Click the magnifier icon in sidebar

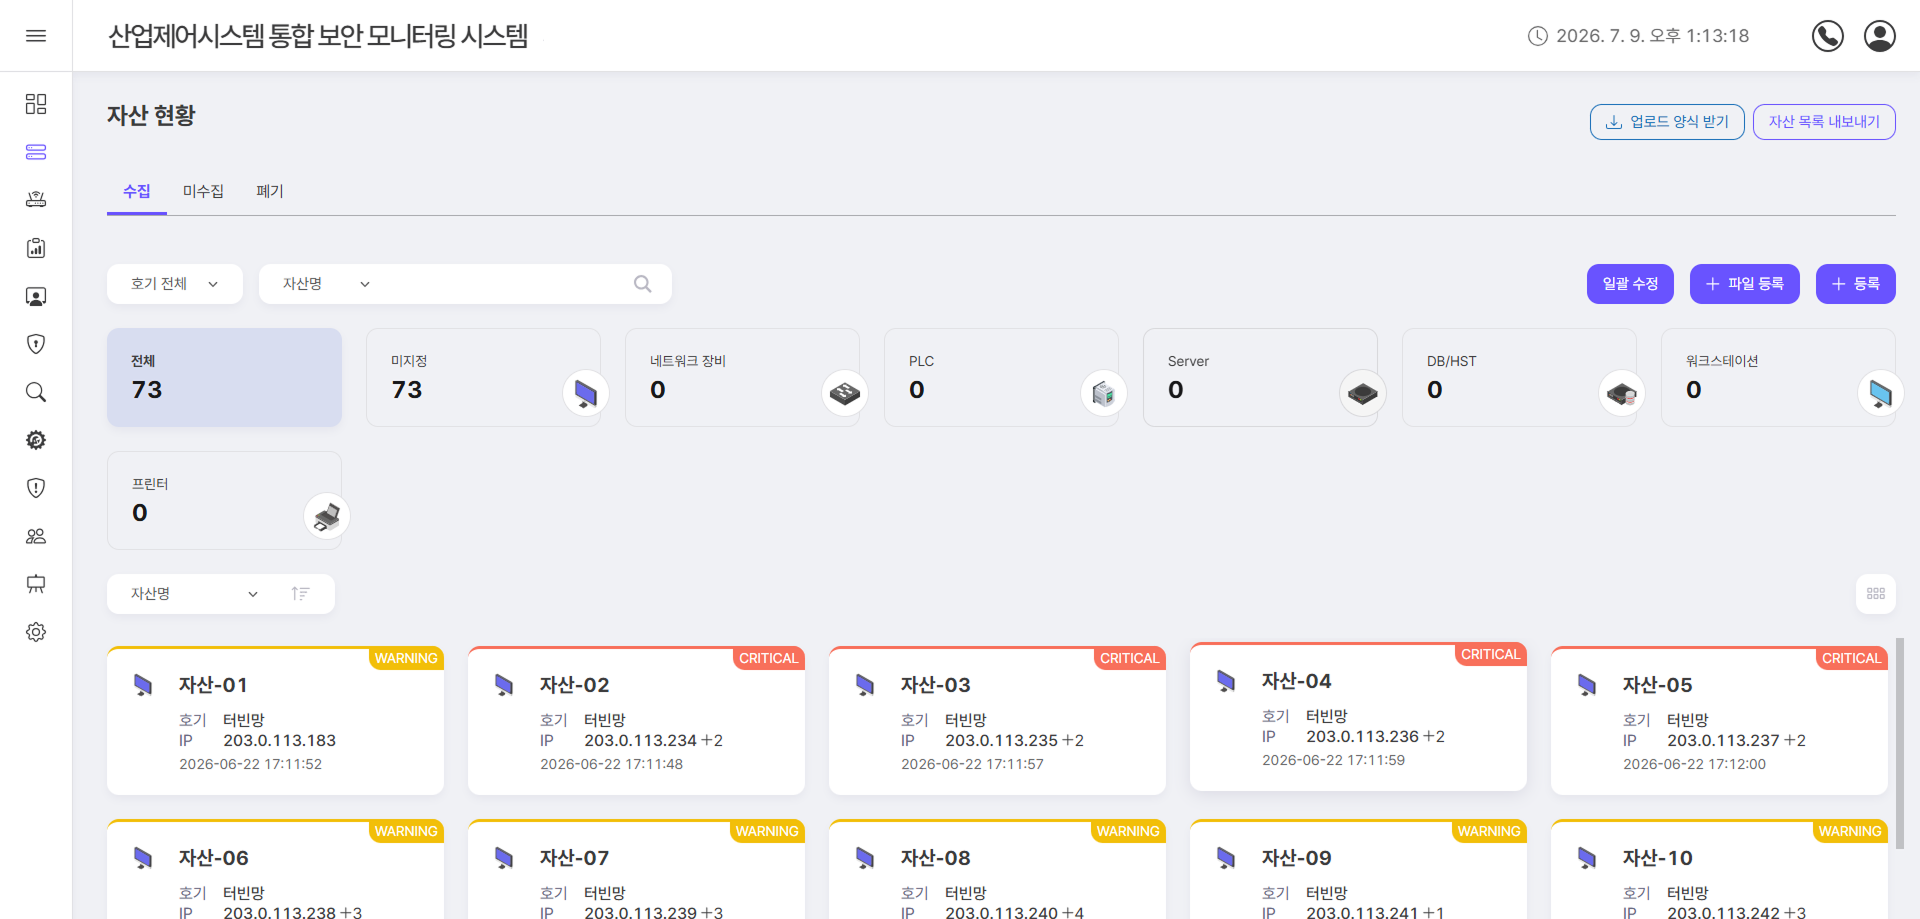click(x=36, y=392)
